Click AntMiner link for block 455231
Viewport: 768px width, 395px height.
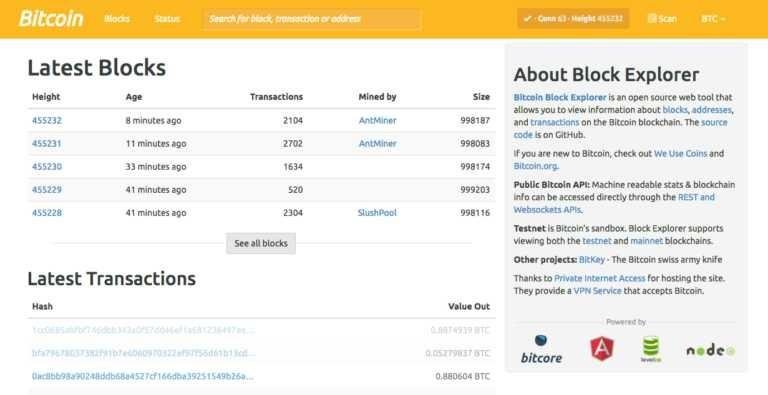[x=377, y=144]
